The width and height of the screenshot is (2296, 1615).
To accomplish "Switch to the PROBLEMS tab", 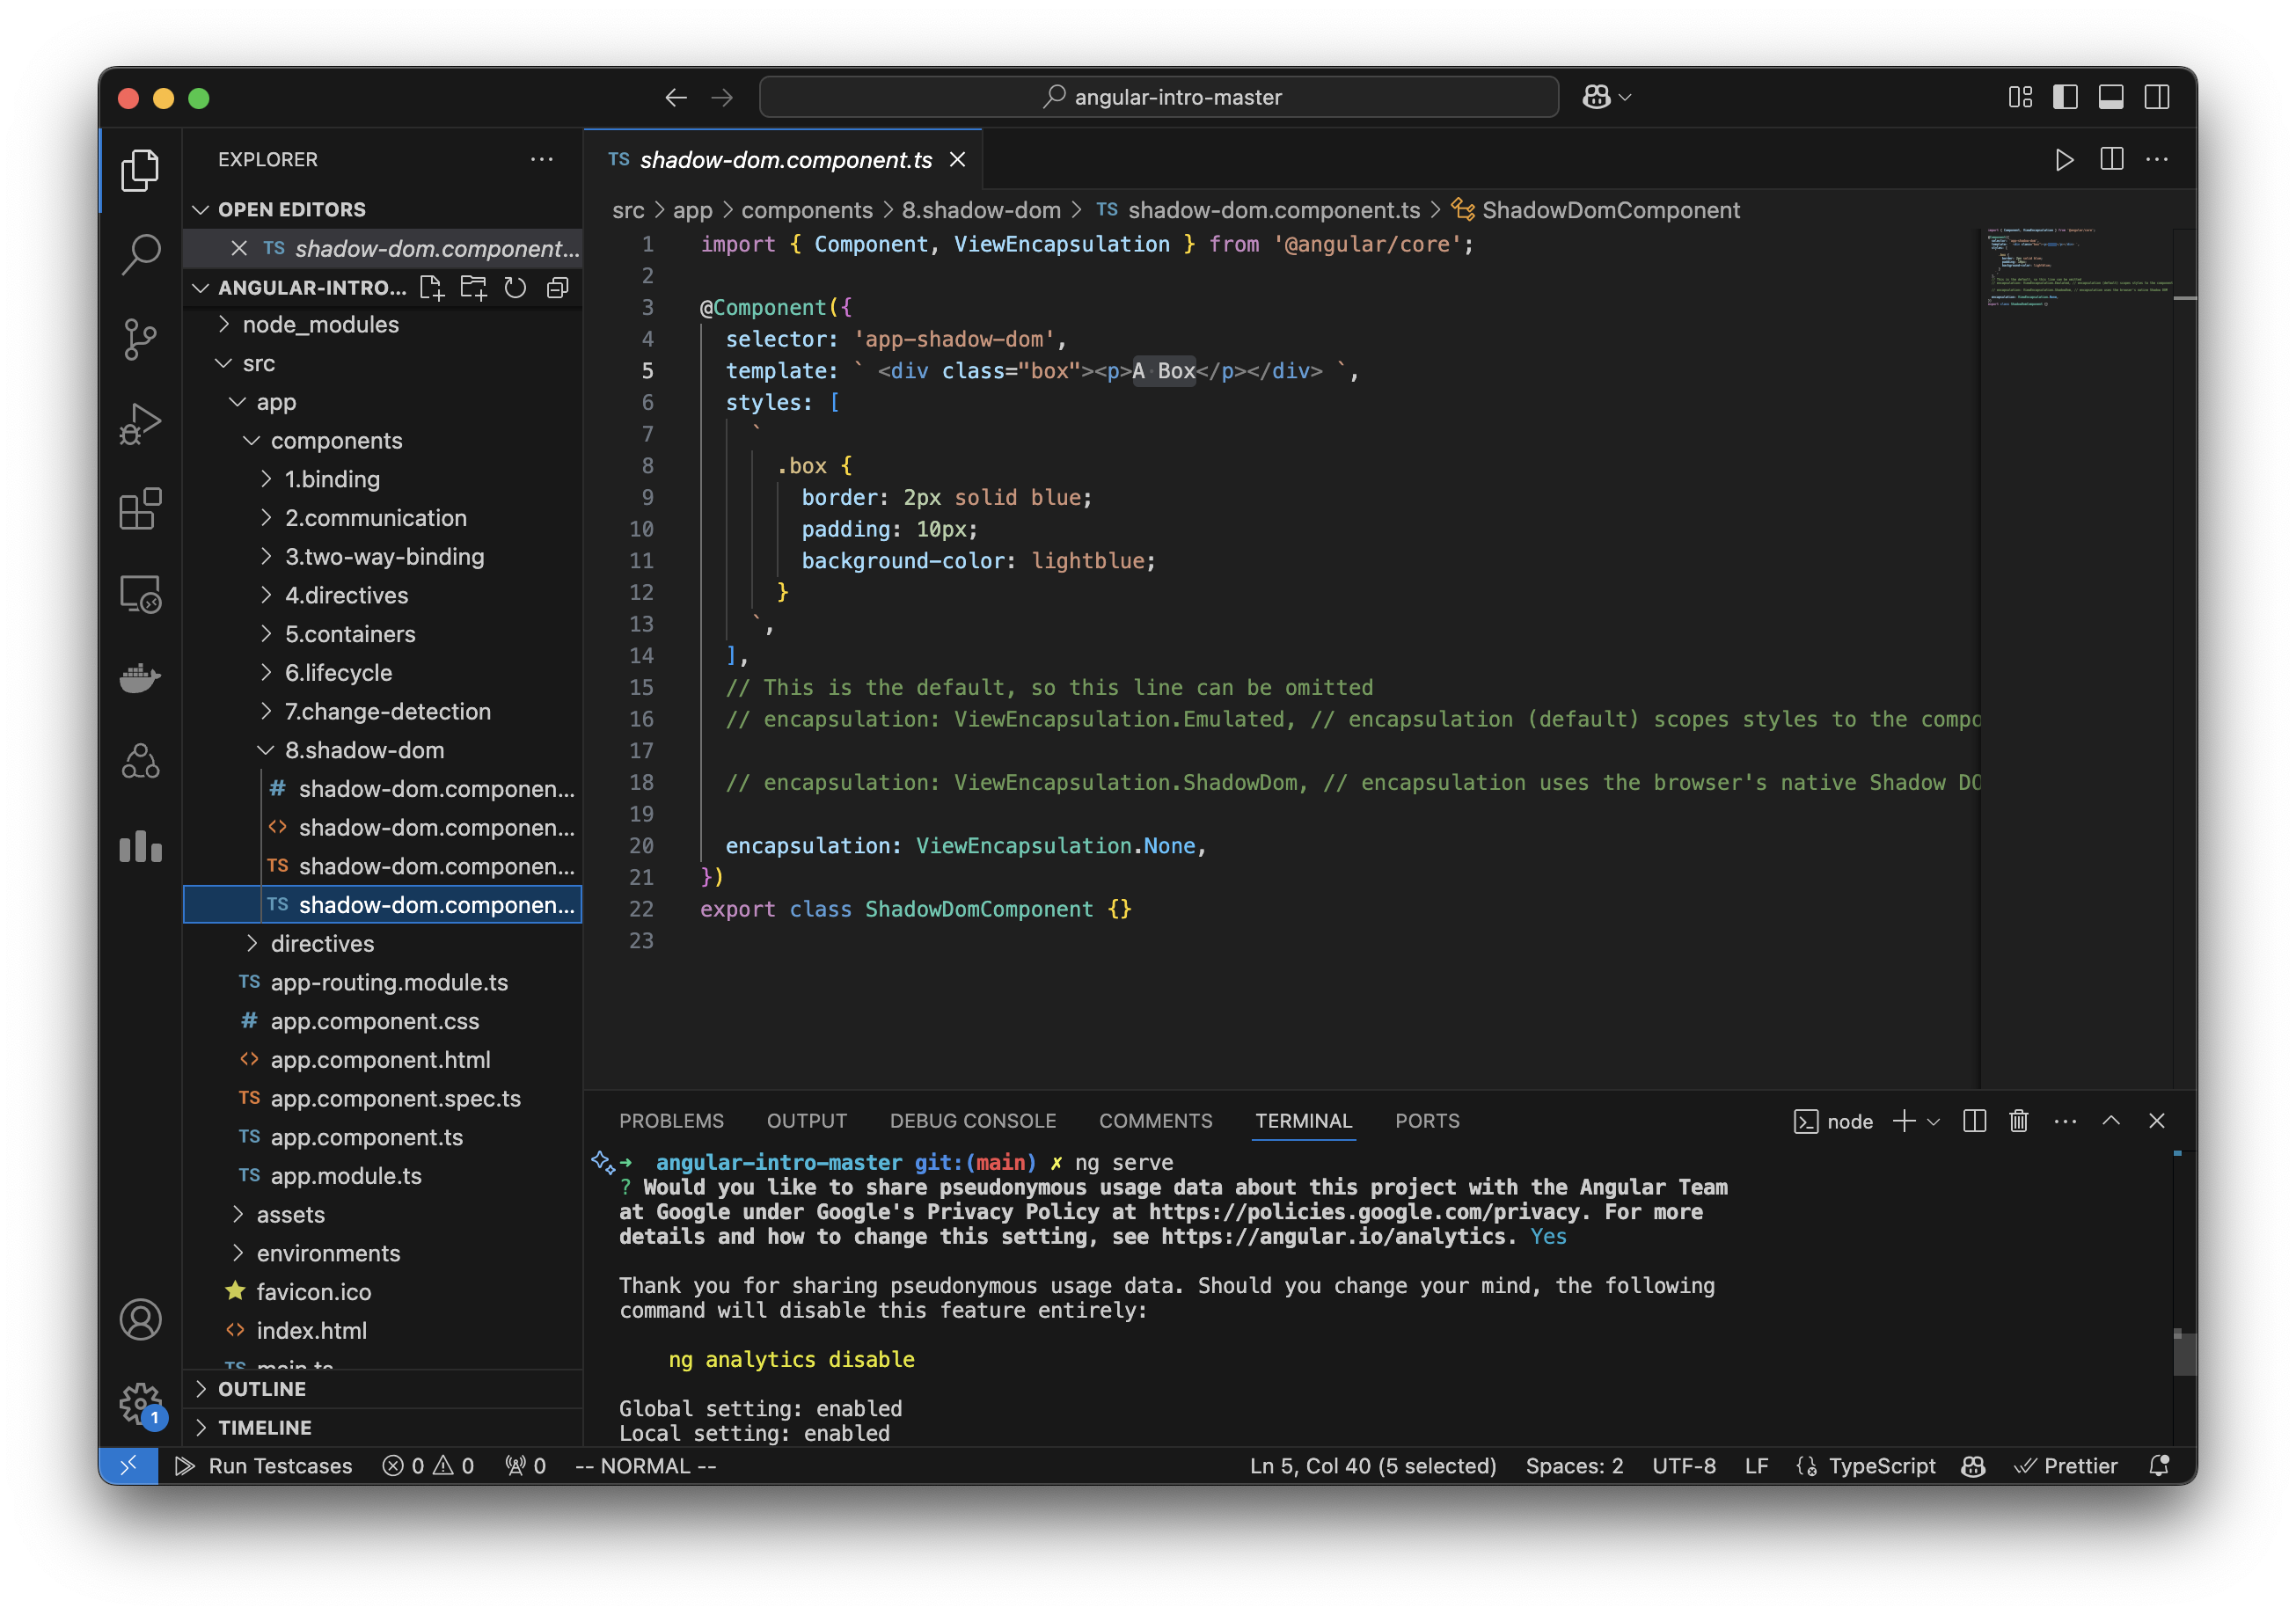I will [671, 1121].
